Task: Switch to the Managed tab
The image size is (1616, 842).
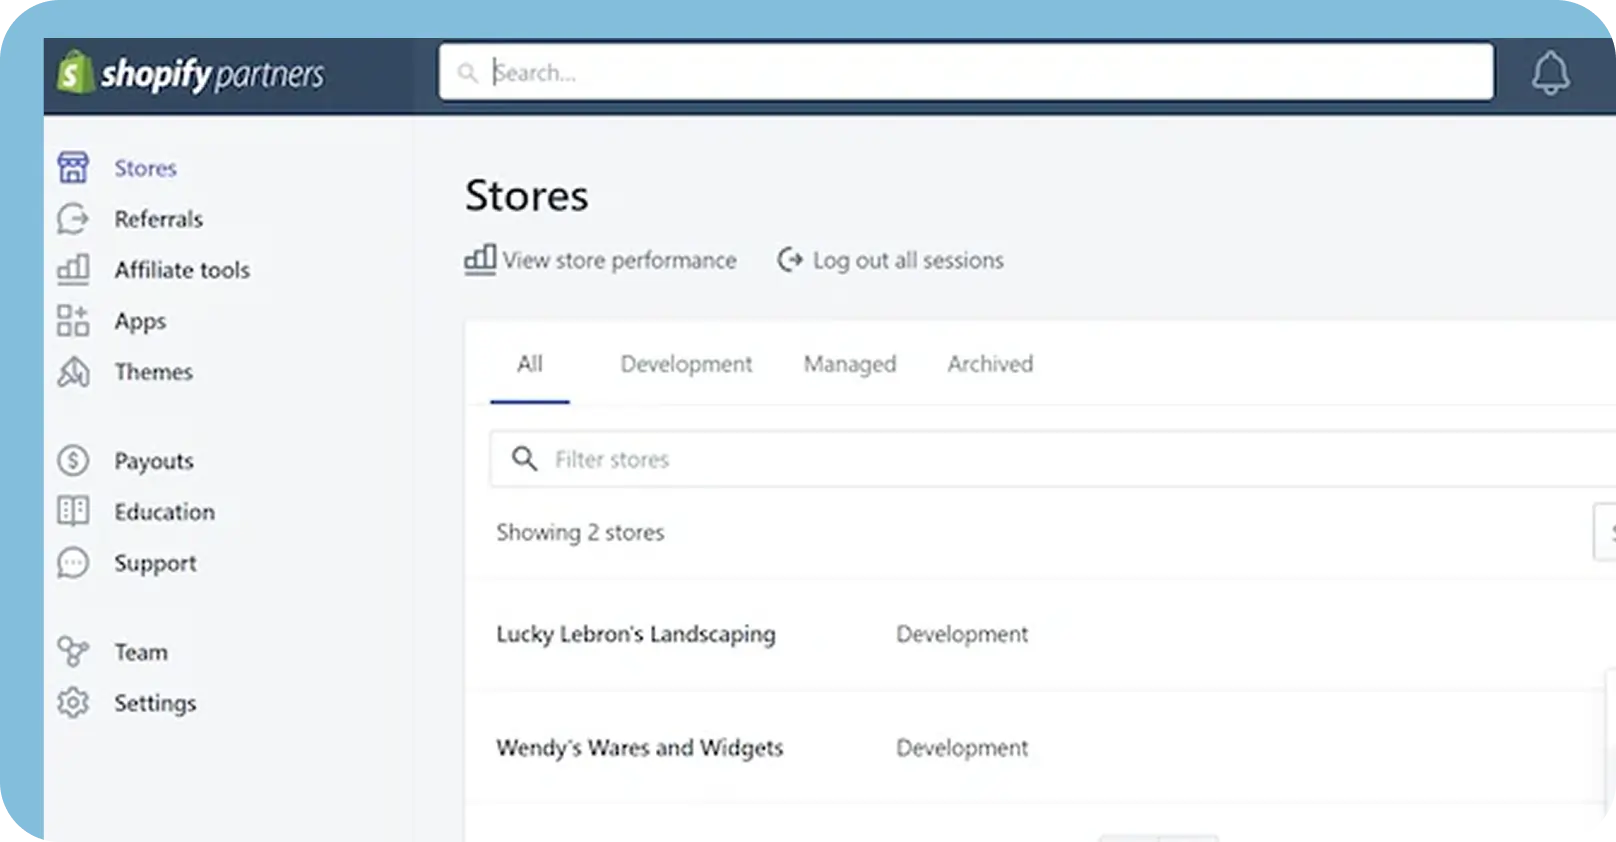Action: pyautogui.click(x=849, y=364)
